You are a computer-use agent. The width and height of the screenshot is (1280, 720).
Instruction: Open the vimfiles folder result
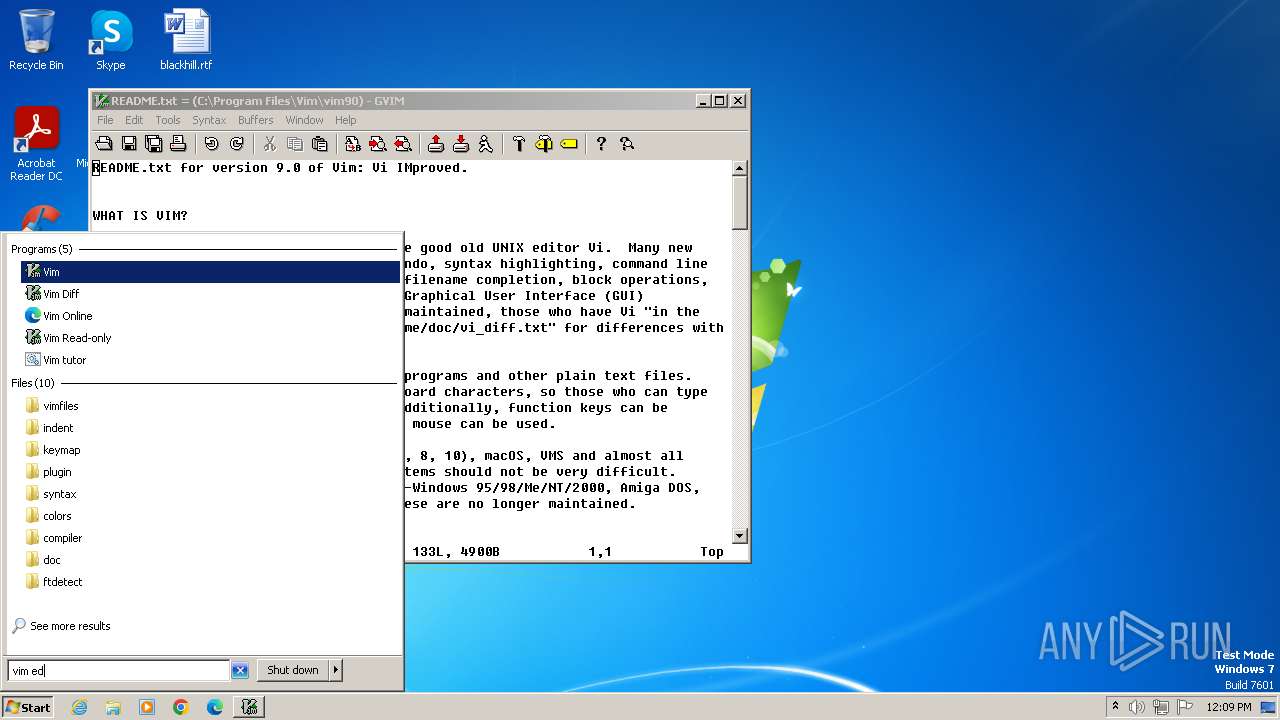210,406
